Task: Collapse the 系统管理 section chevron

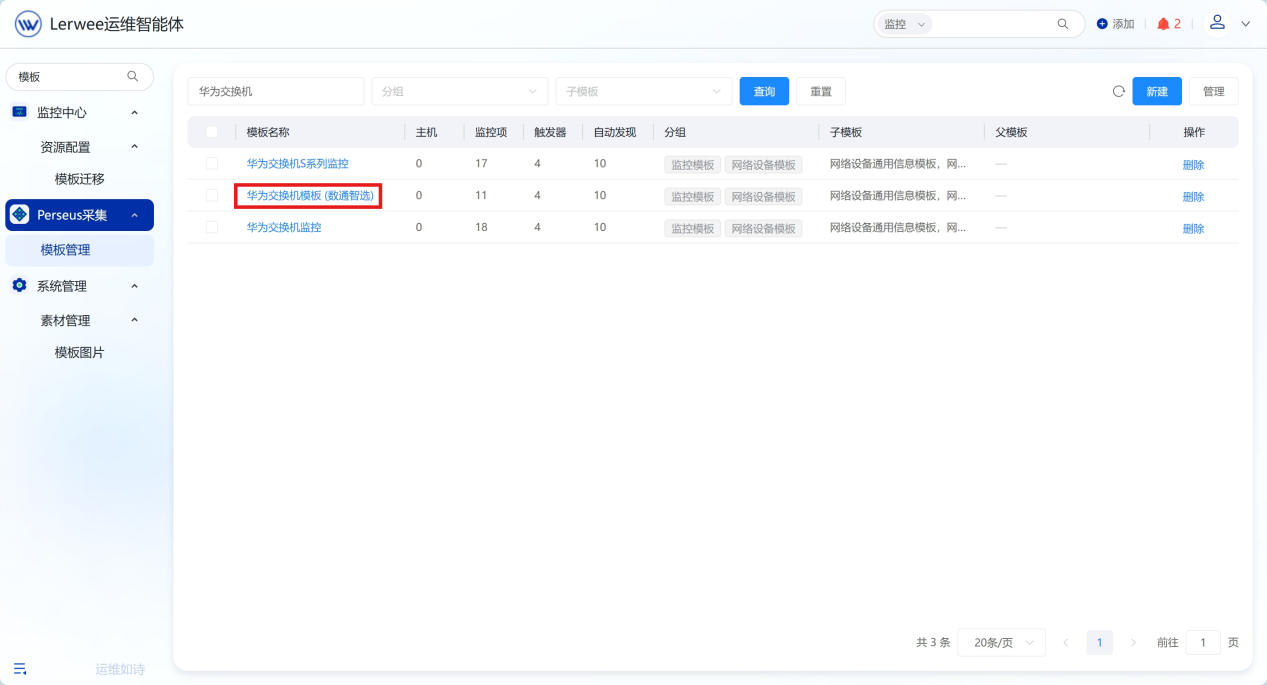Action: click(x=135, y=286)
